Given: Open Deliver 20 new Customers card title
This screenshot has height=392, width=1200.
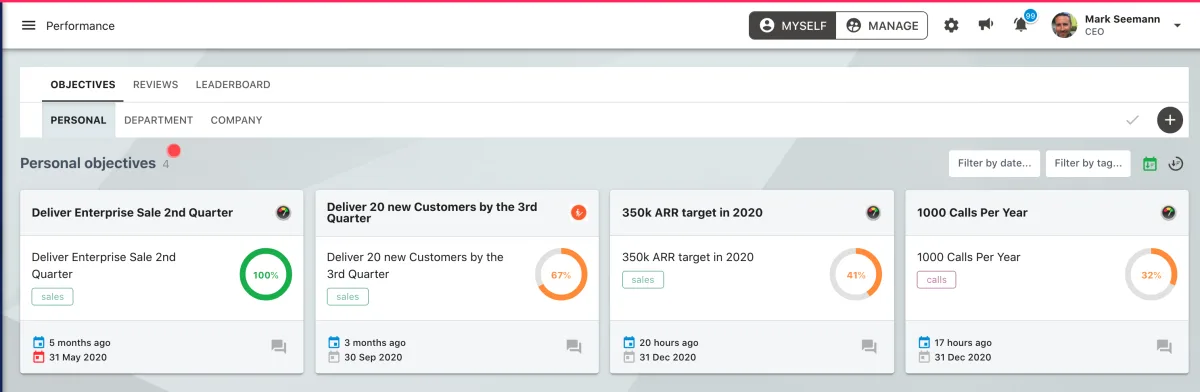Looking at the screenshot, I should [432, 212].
